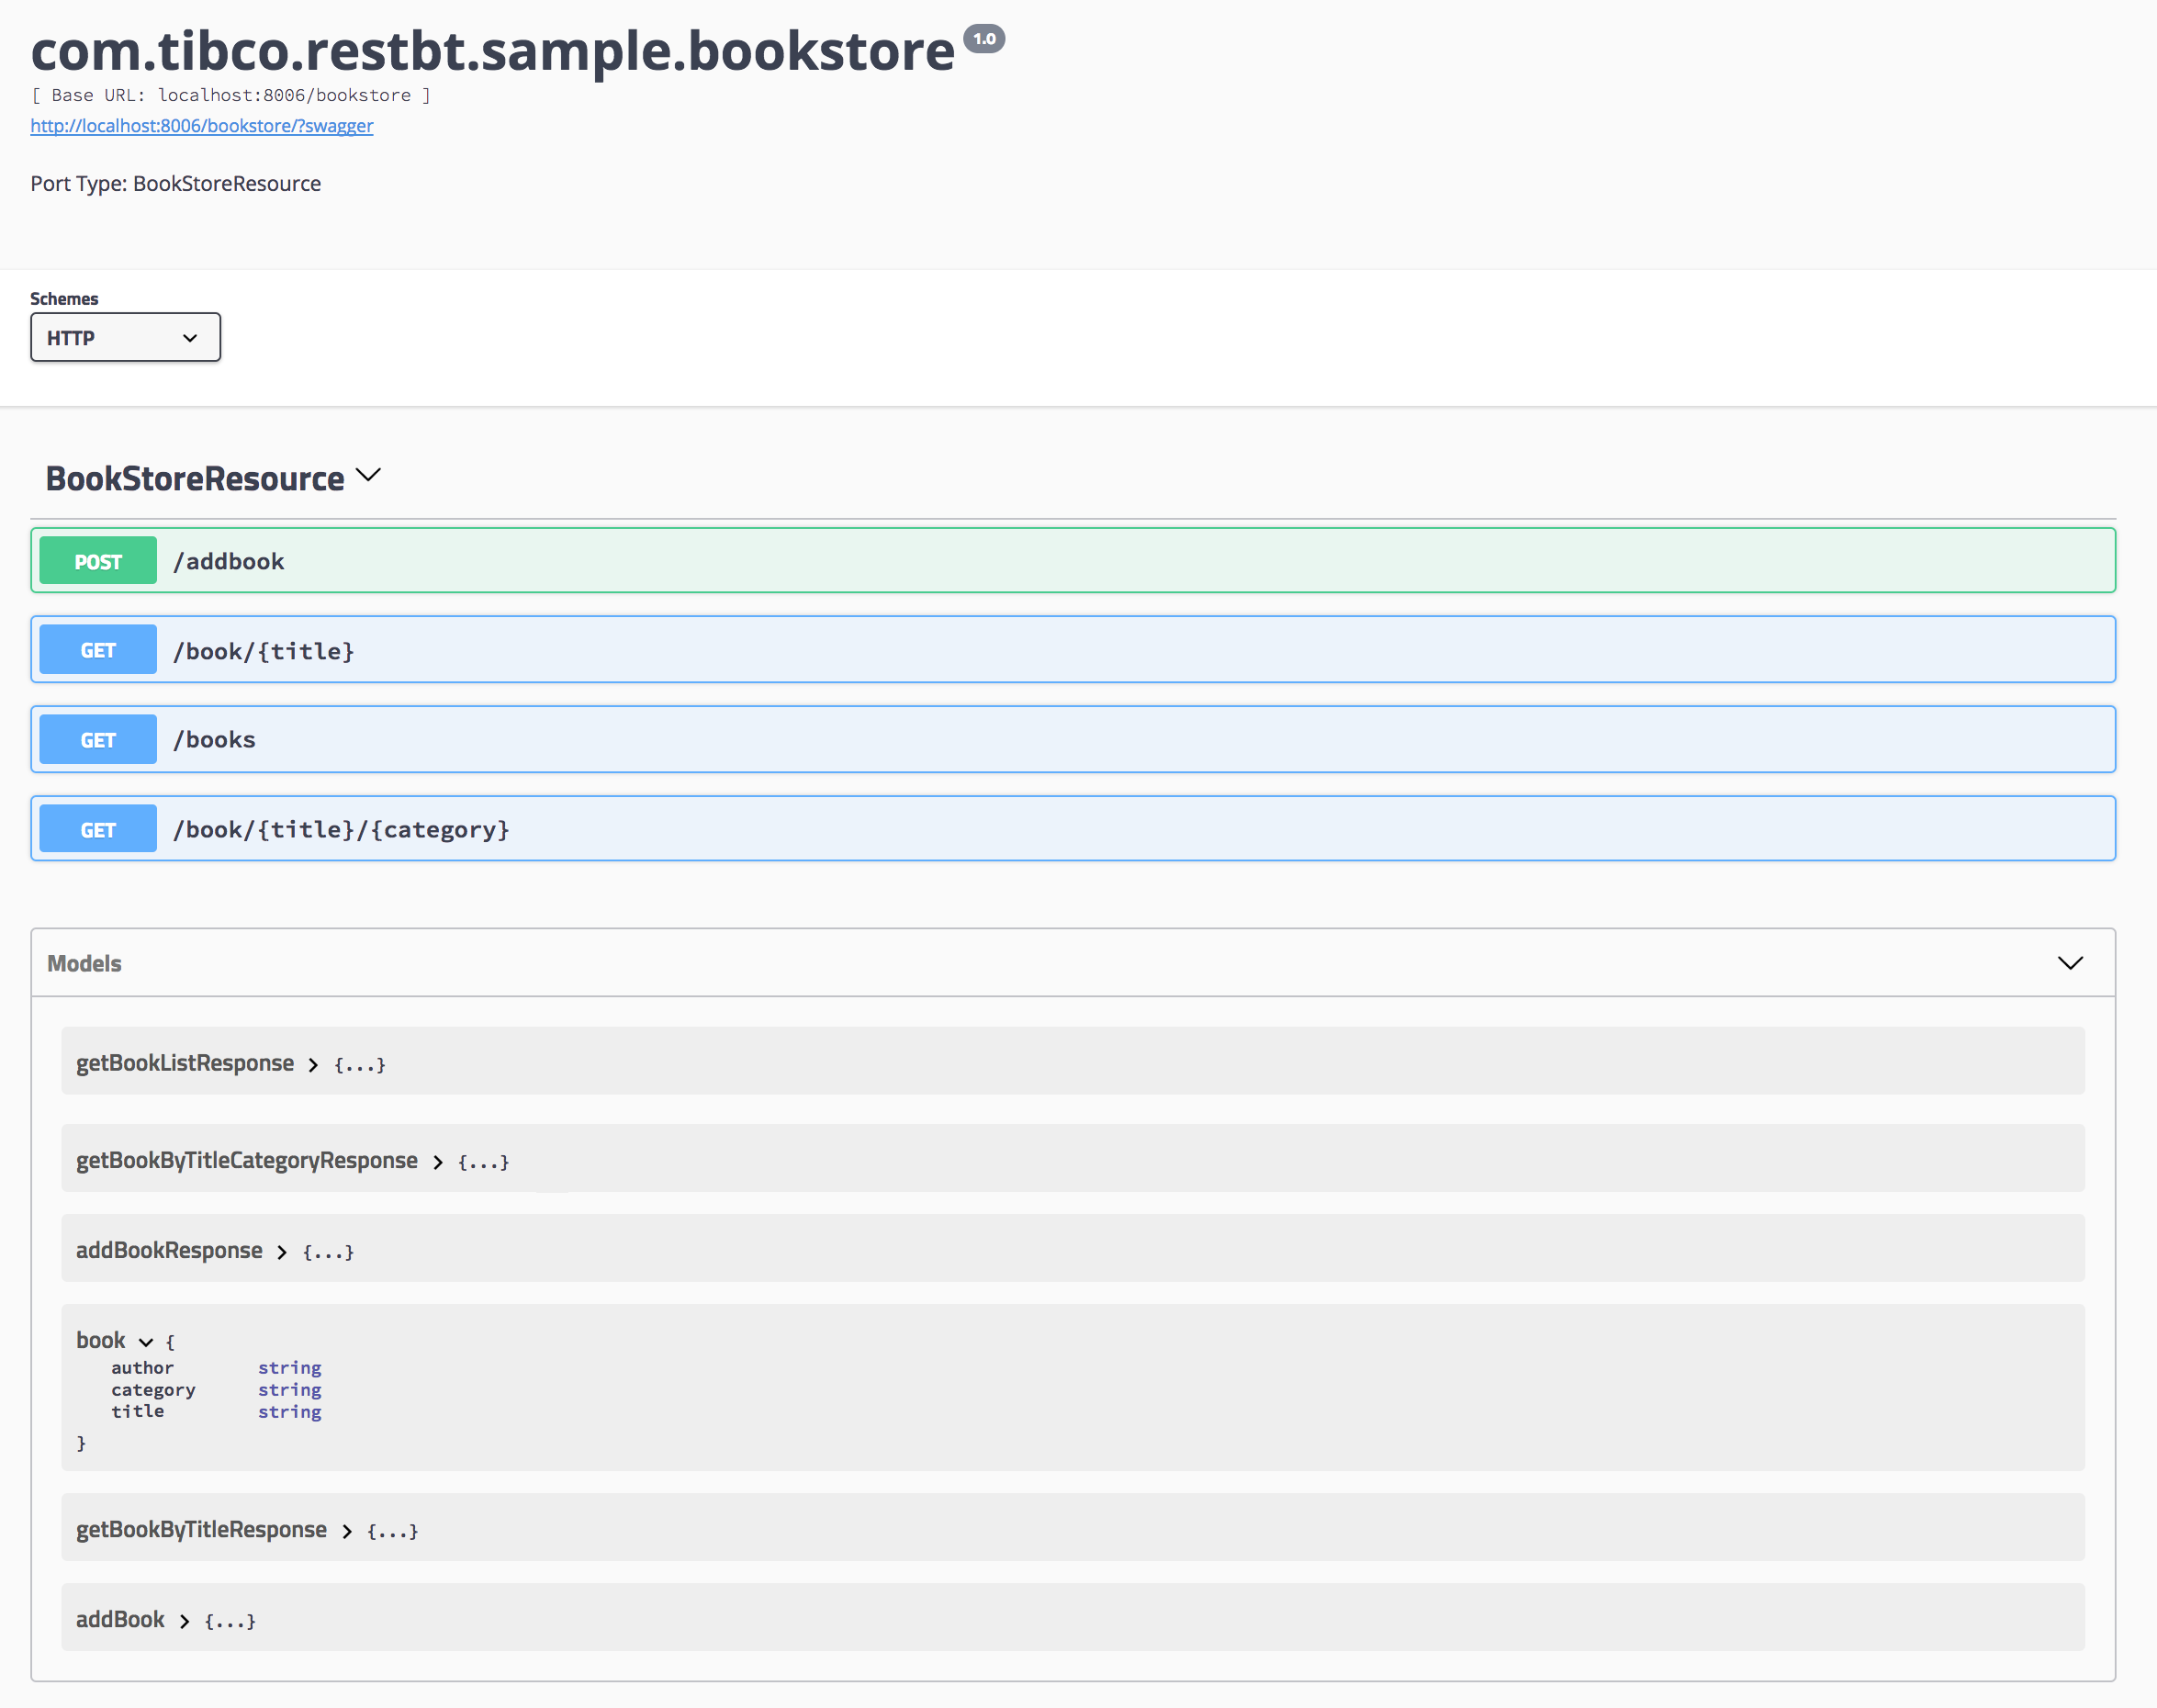This screenshot has width=2157, height=1708.
Task: Expand addBookResponse model arrow
Action: (282, 1252)
